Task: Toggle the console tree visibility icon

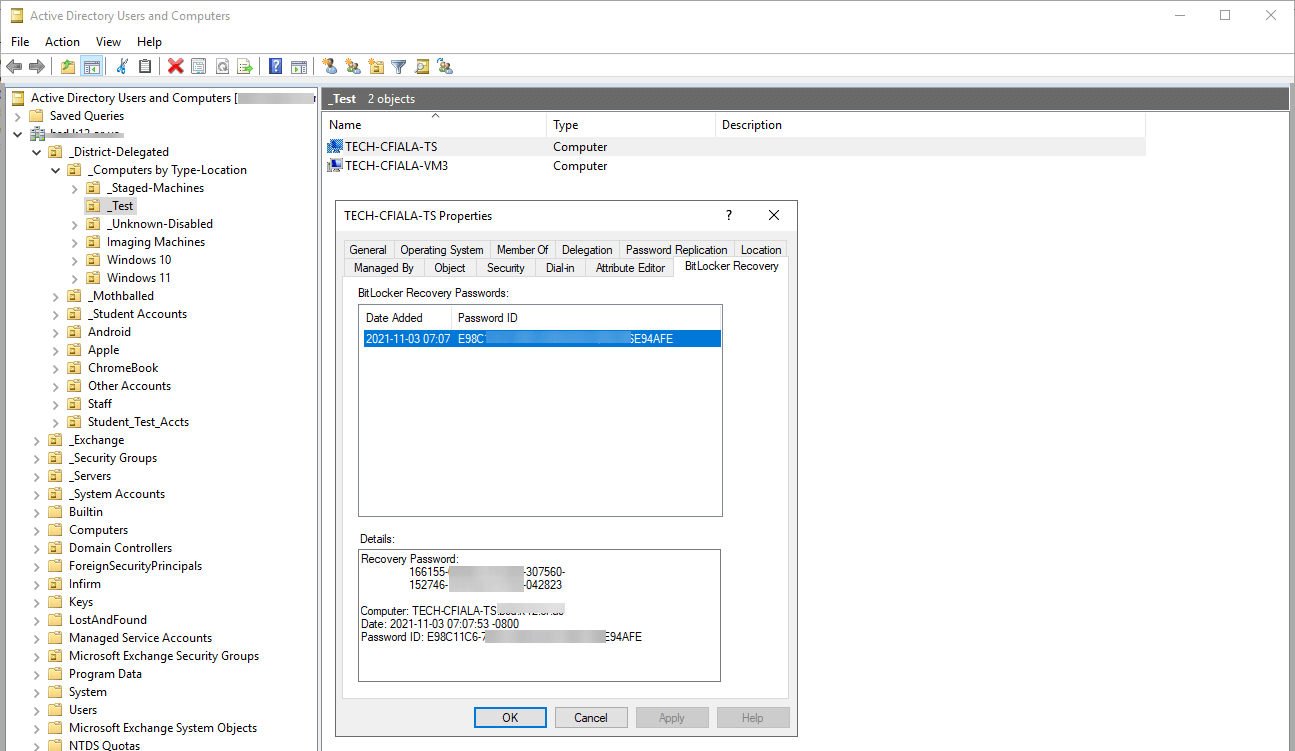Action: (x=92, y=66)
